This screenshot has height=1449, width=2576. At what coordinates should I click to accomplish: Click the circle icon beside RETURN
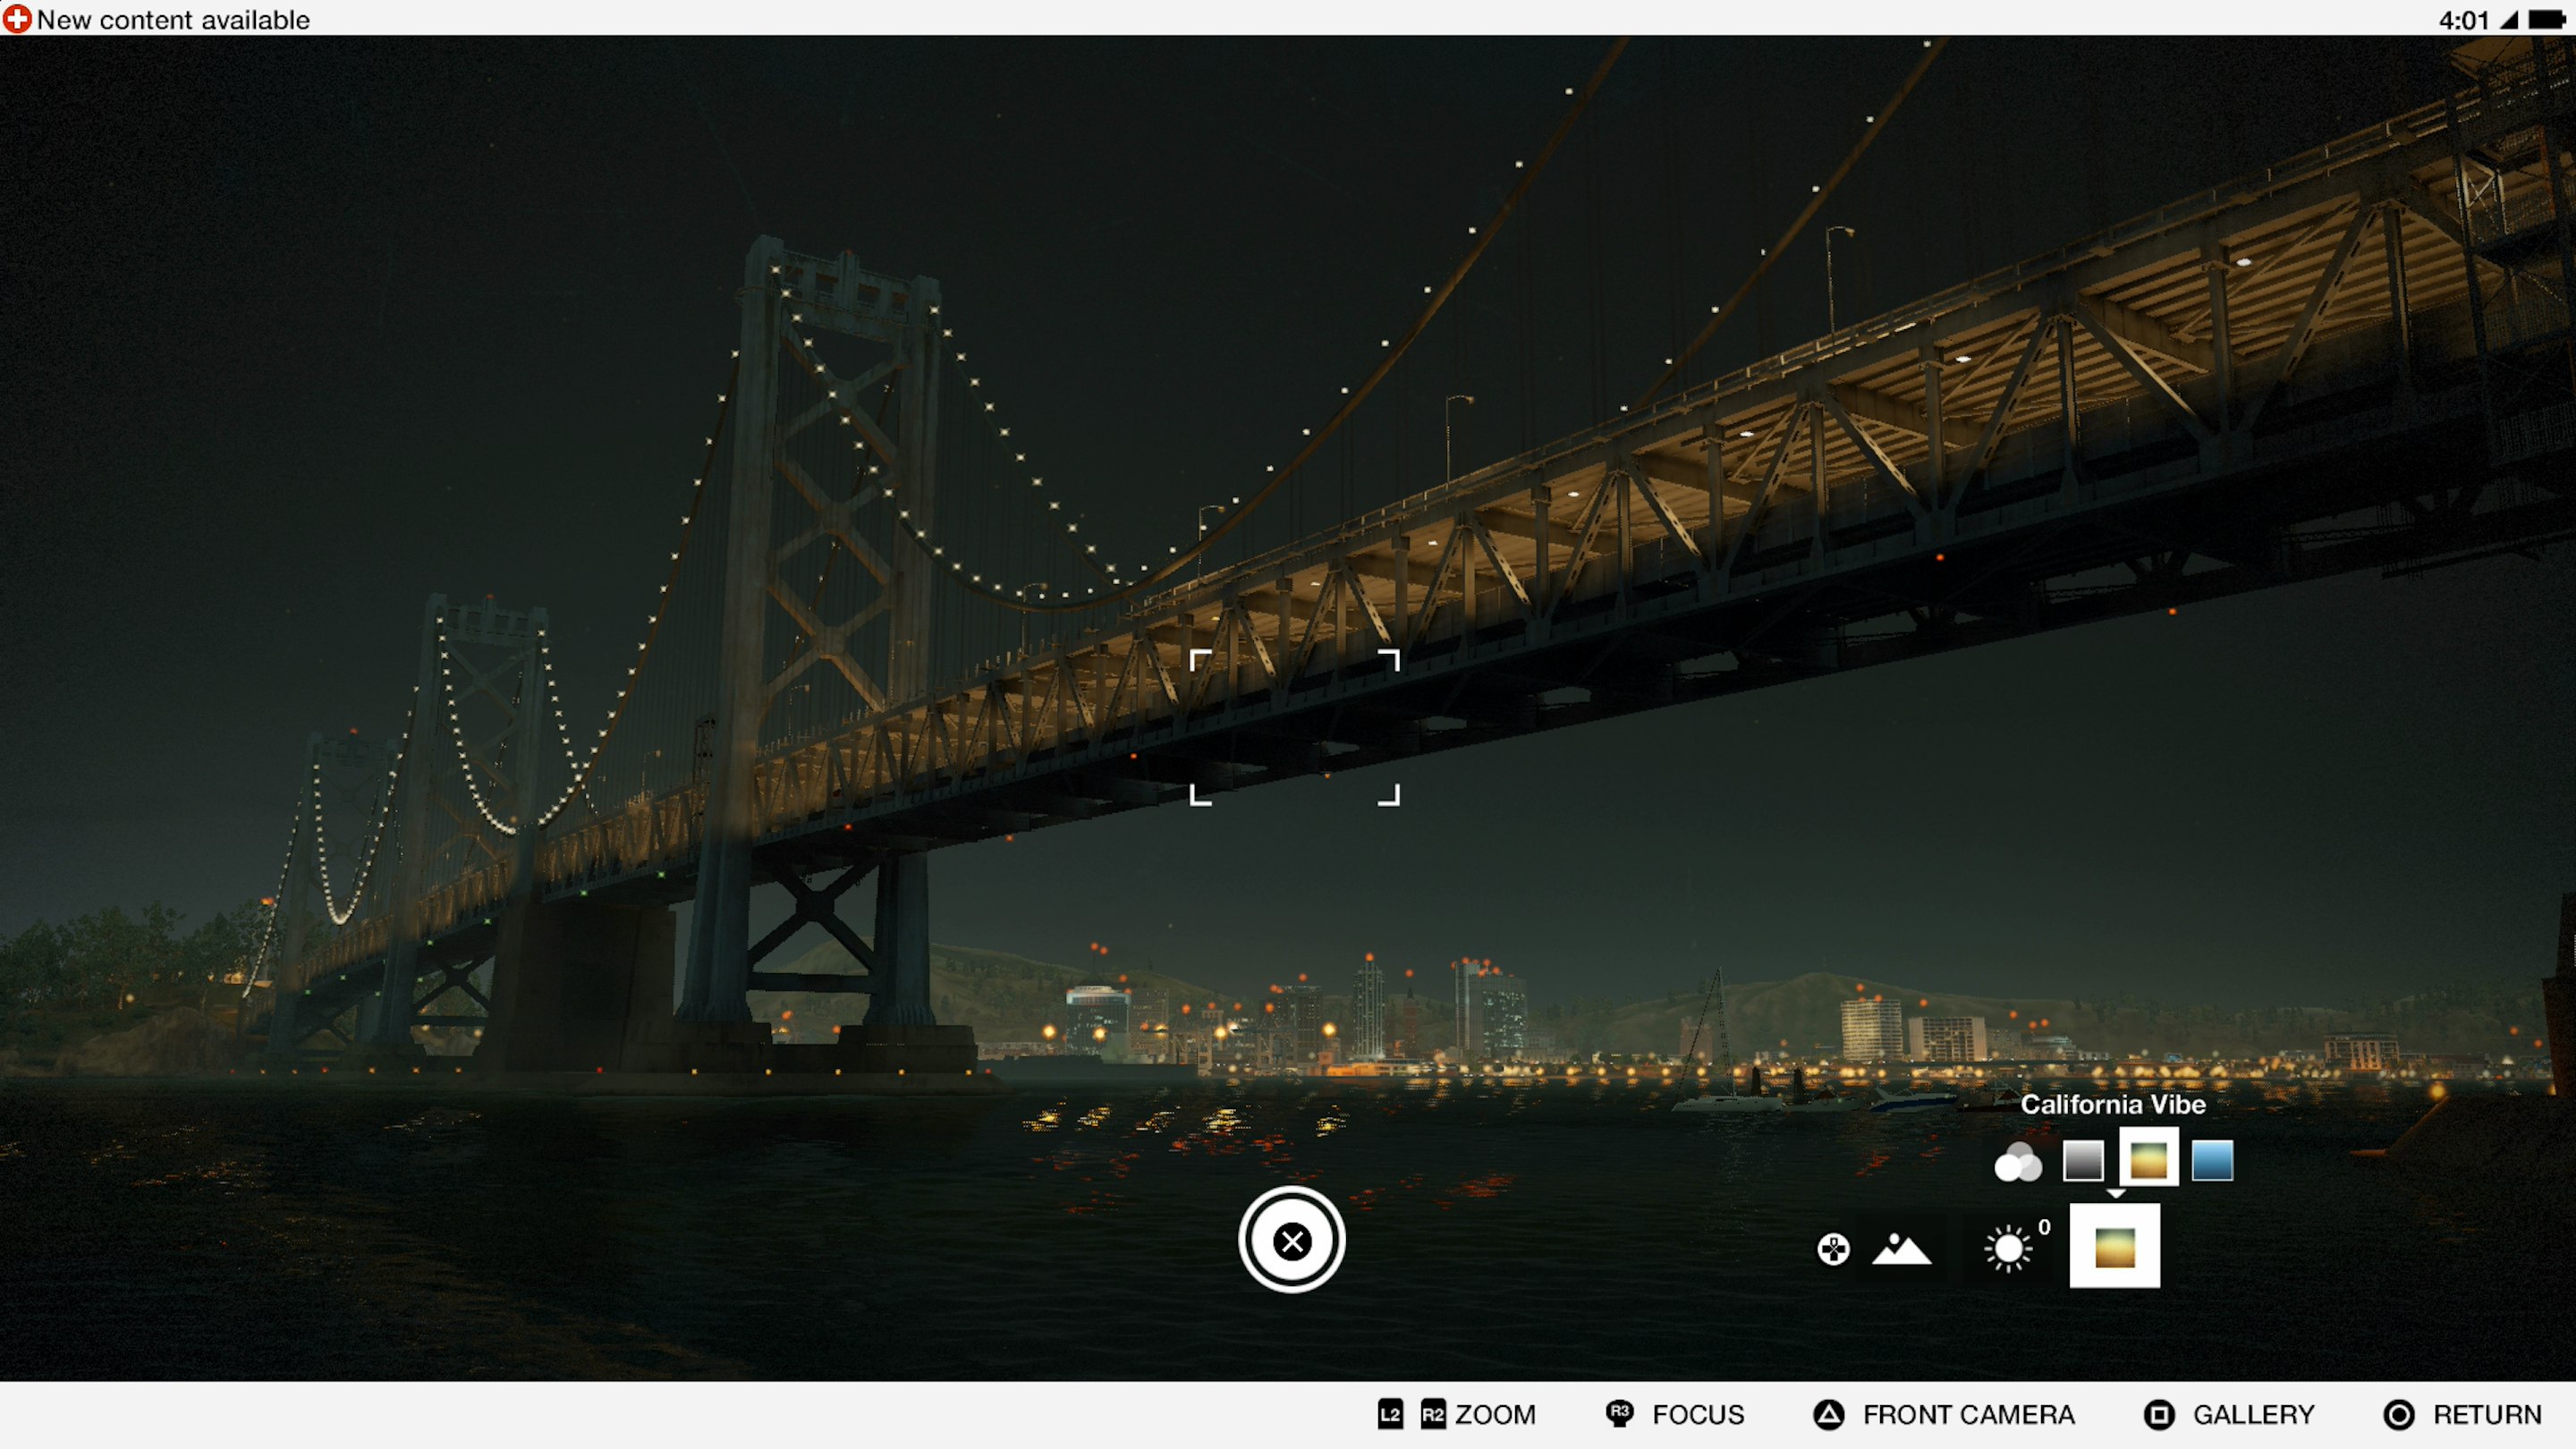pyautogui.click(x=2399, y=1415)
